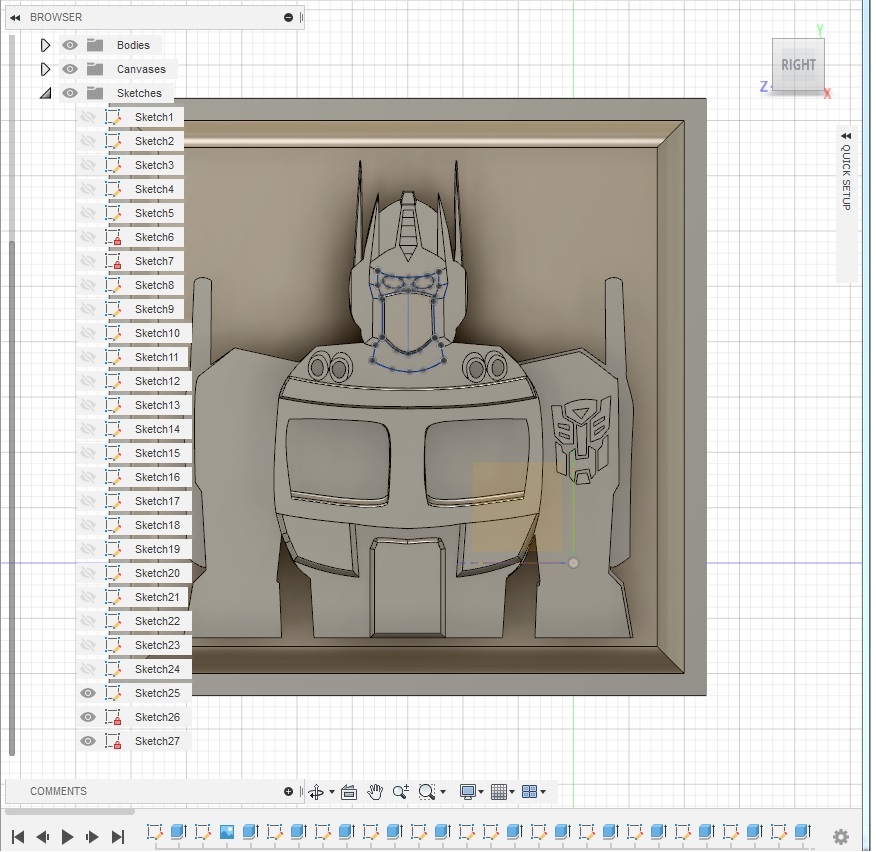Click the Grid and Snaps icon
Viewport: 876px width, 852px height.
click(x=498, y=792)
